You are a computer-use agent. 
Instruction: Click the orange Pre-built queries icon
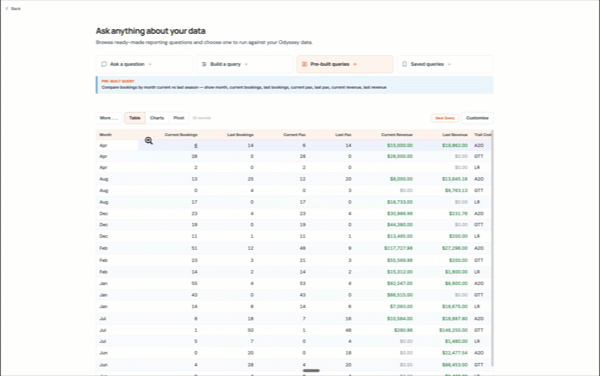coord(305,64)
